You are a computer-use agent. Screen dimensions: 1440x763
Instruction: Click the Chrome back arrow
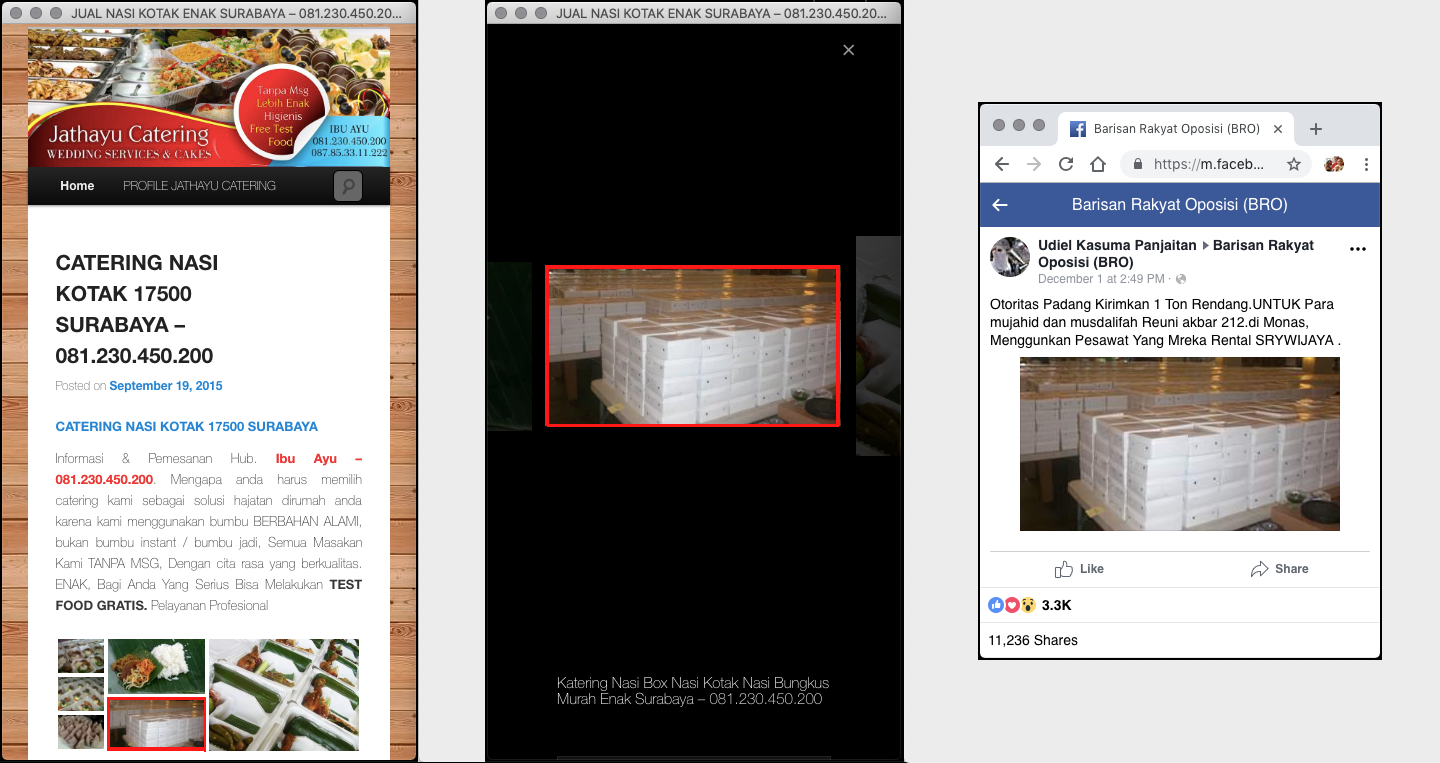pos(1002,164)
